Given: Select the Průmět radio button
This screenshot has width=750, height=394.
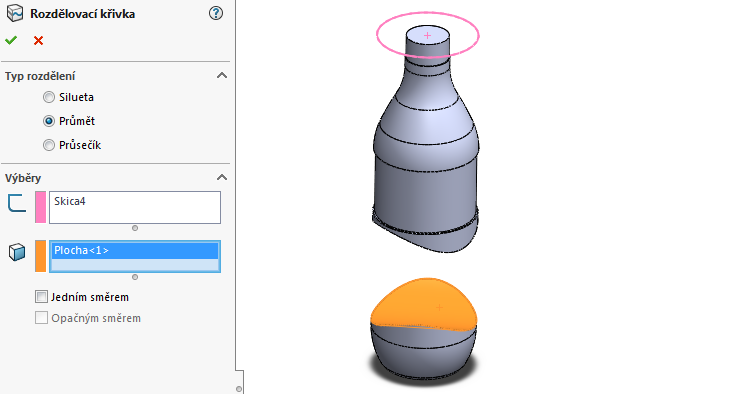Looking at the screenshot, I should [x=49, y=121].
